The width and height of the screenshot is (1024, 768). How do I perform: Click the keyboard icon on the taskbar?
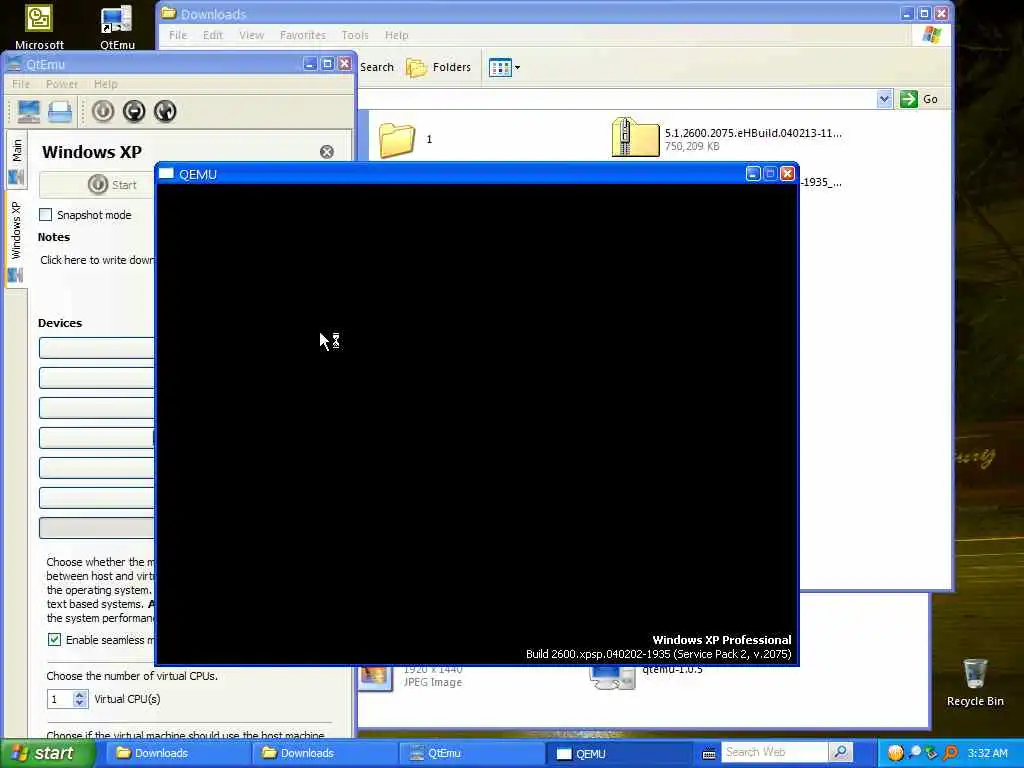click(x=709, y=754)
